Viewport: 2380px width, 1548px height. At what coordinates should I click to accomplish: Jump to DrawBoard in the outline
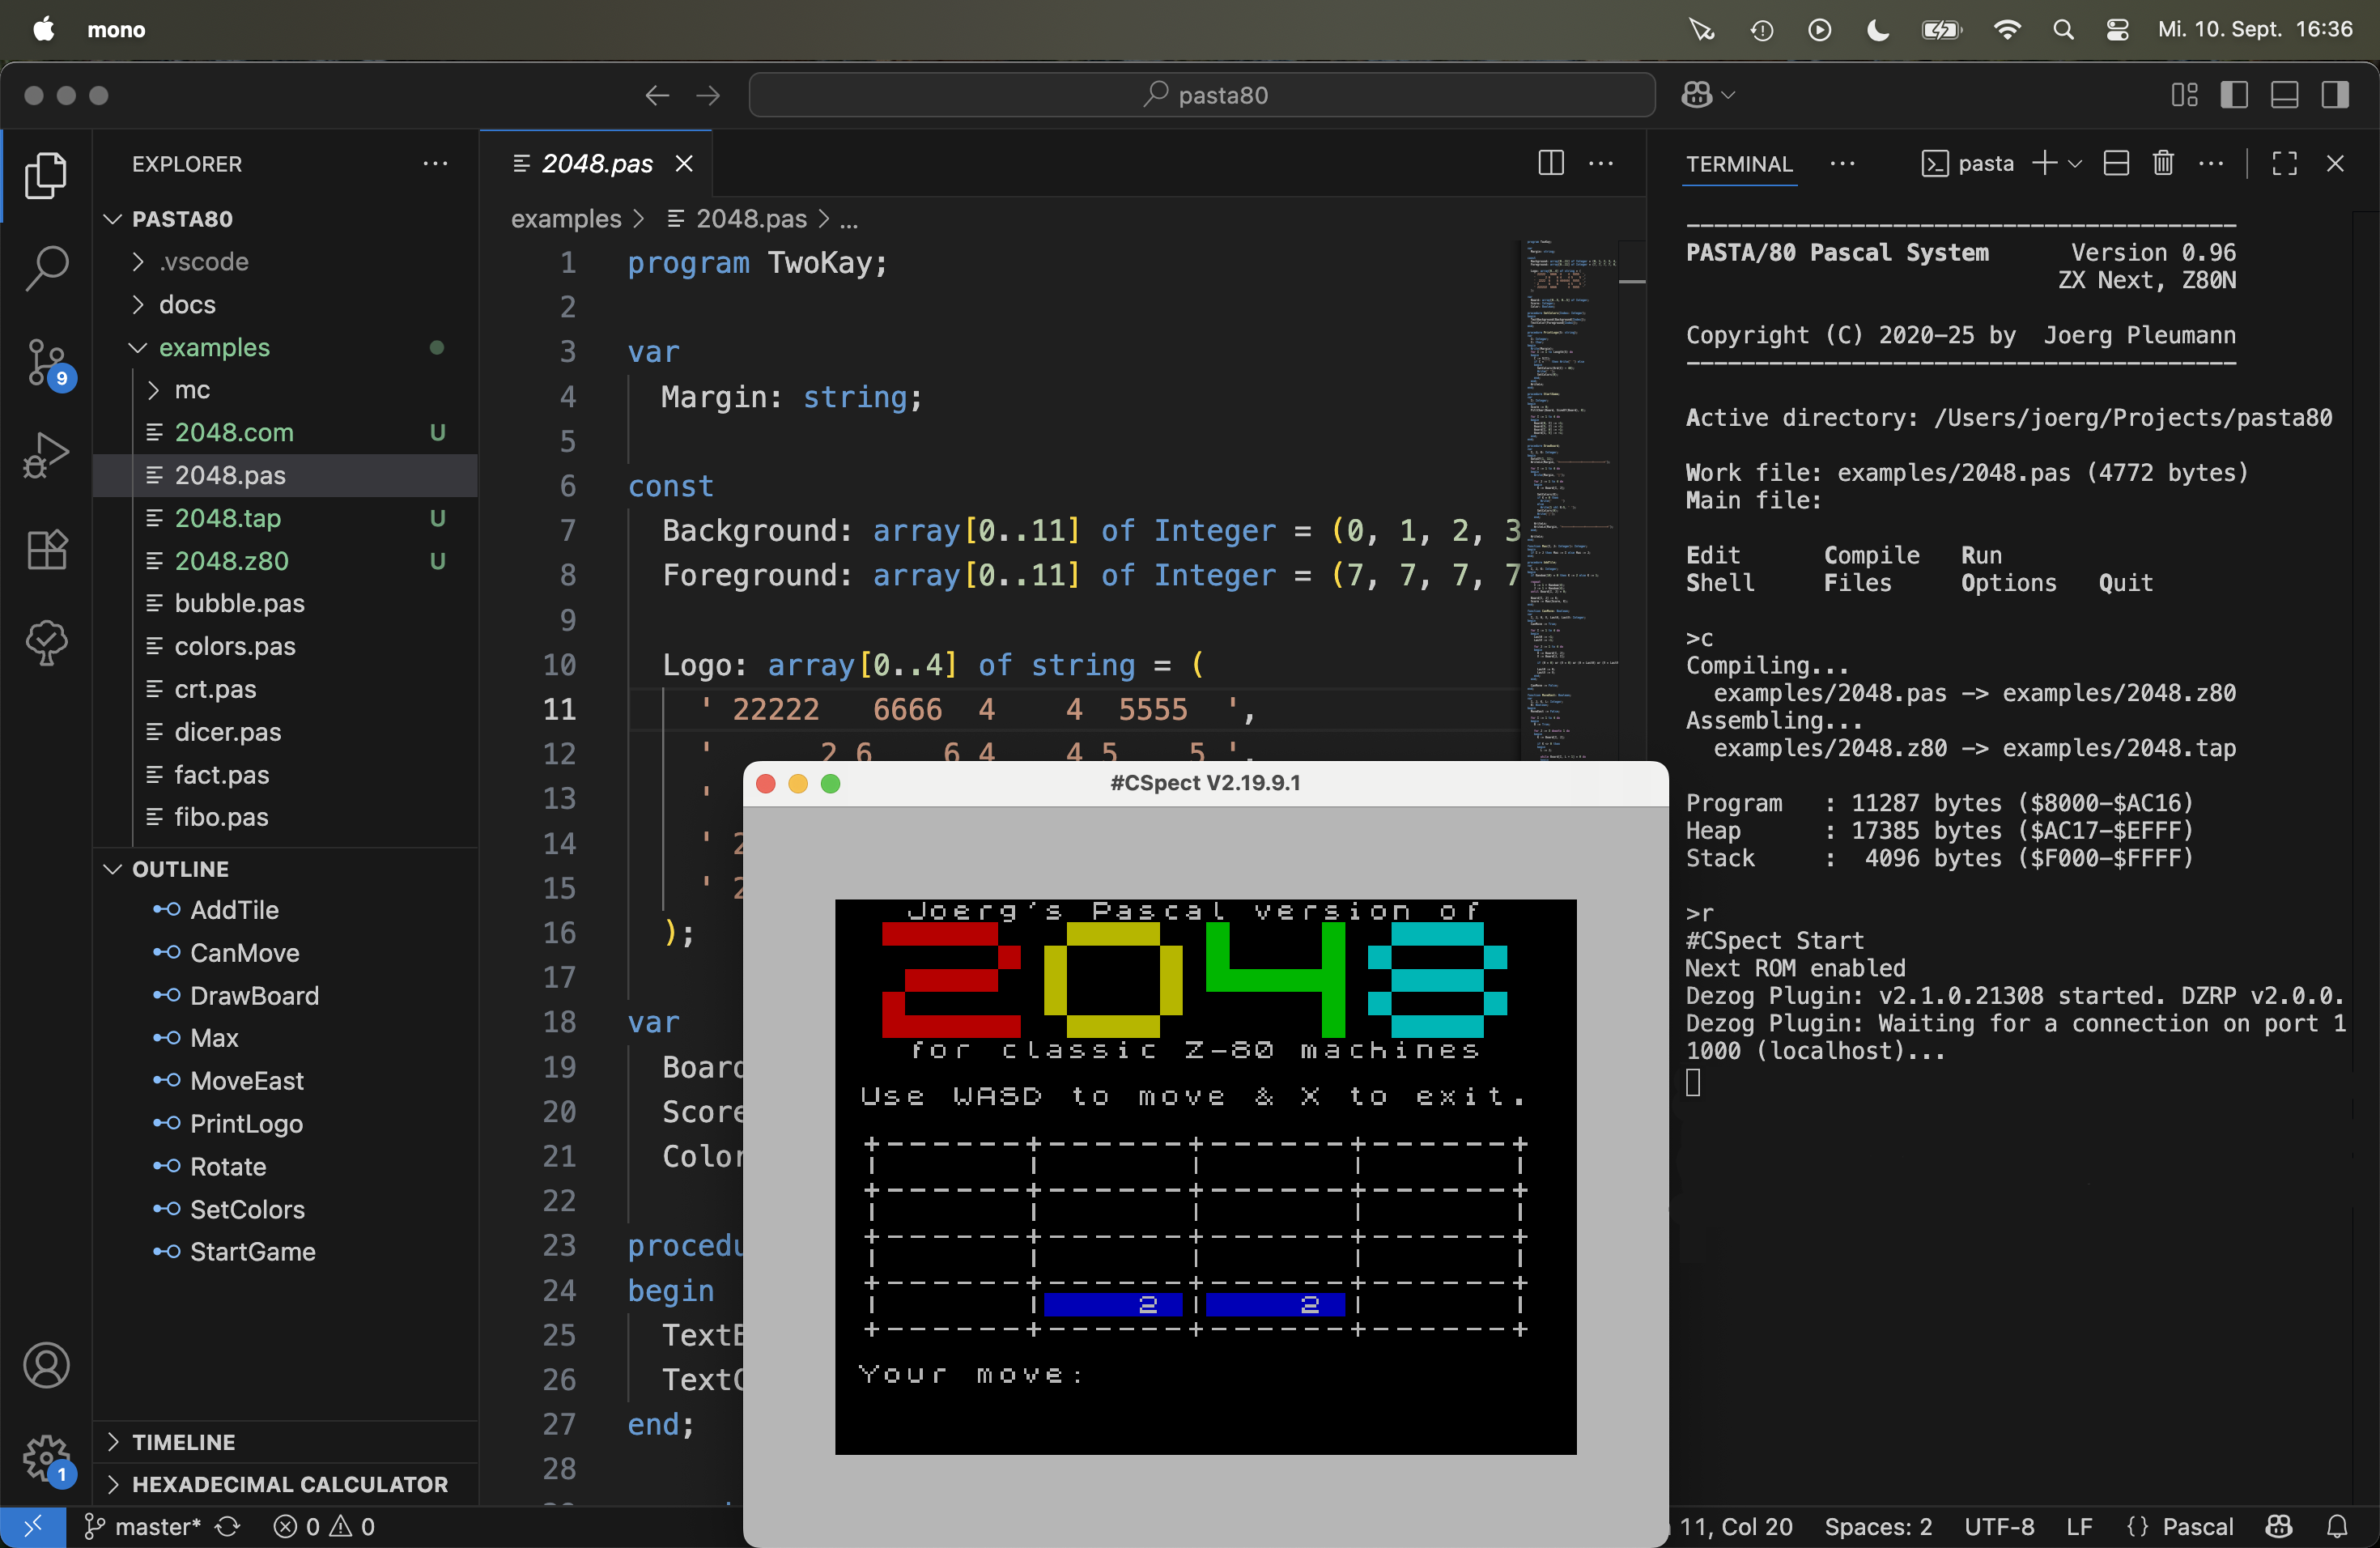tap(285, 996)
